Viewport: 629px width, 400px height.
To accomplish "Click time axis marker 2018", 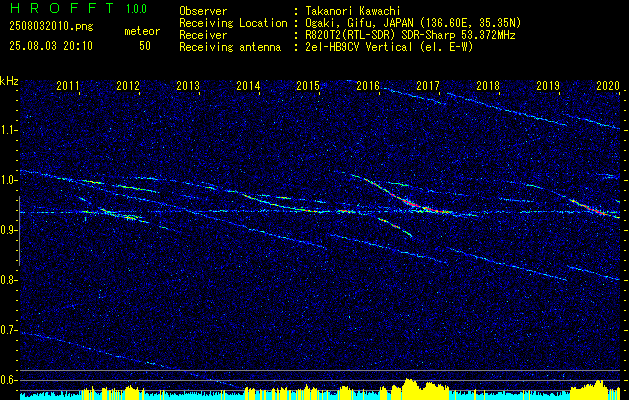I will tap(488, 85).
